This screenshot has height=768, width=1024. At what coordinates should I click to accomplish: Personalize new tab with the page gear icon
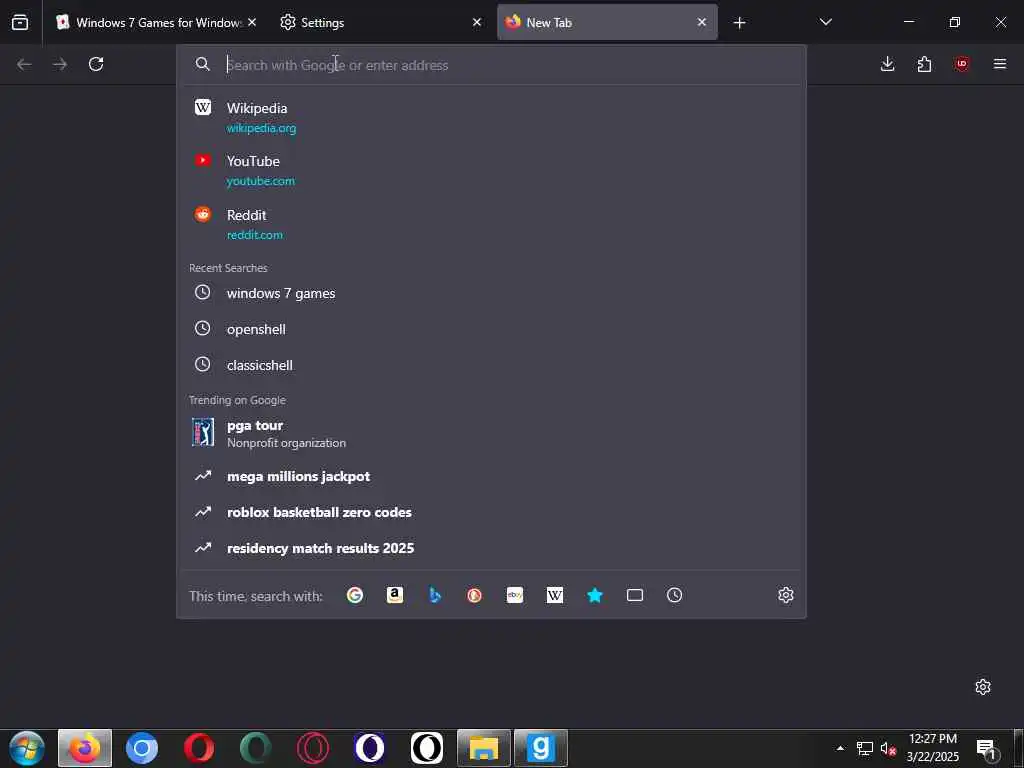point(983,687)
